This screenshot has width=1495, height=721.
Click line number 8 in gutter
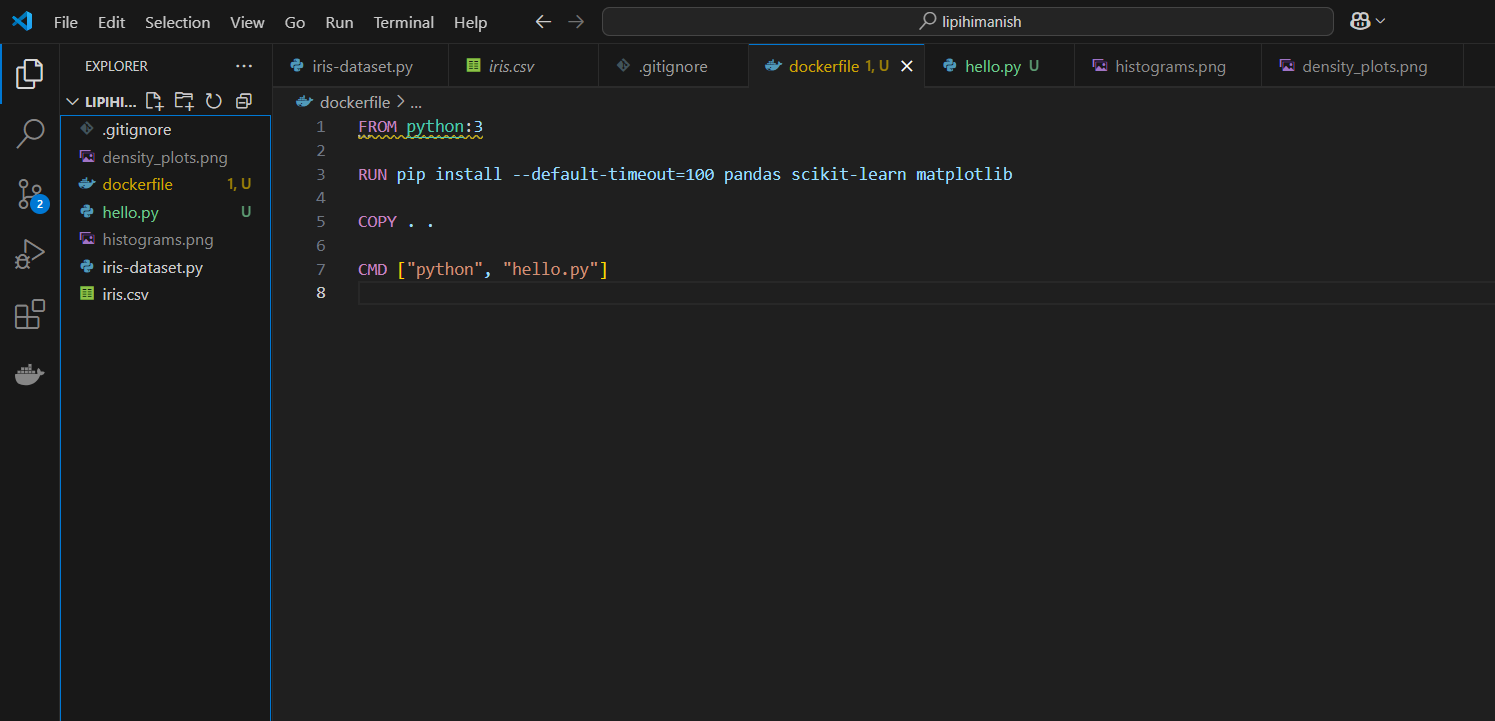pos(320,293)
